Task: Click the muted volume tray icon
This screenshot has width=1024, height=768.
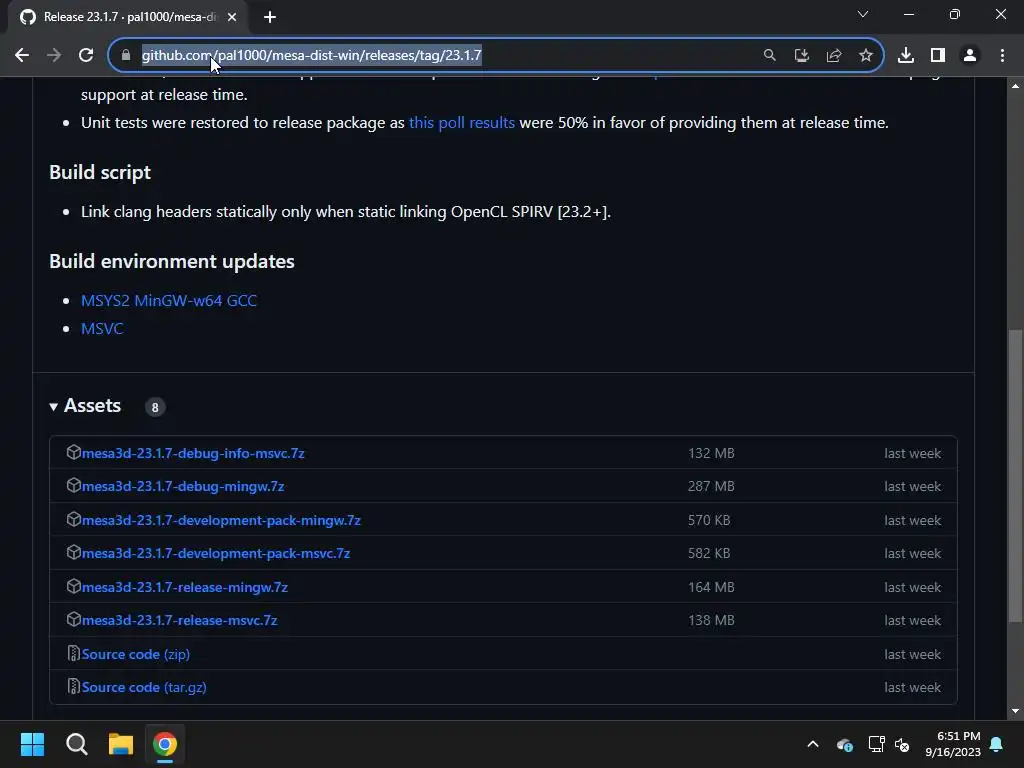Action: pos(903,744)
